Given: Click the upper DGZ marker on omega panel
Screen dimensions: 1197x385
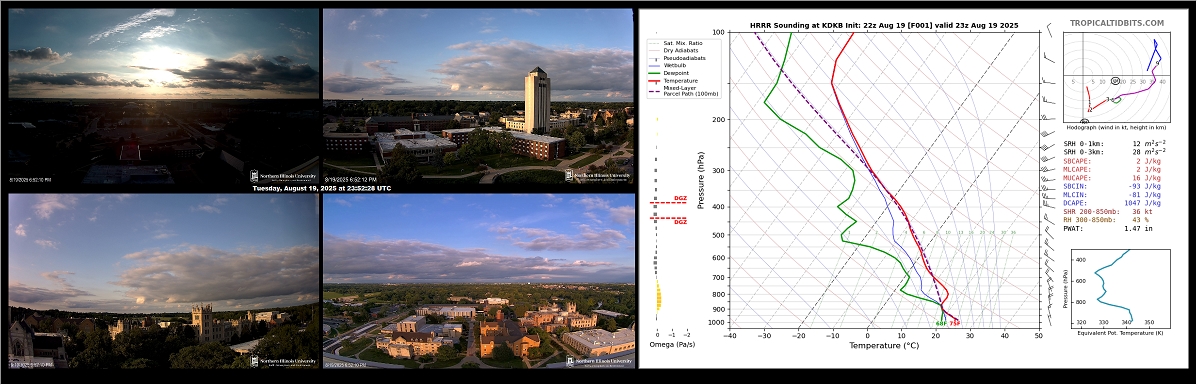Looking at the screenshot, I should [668, 200].
